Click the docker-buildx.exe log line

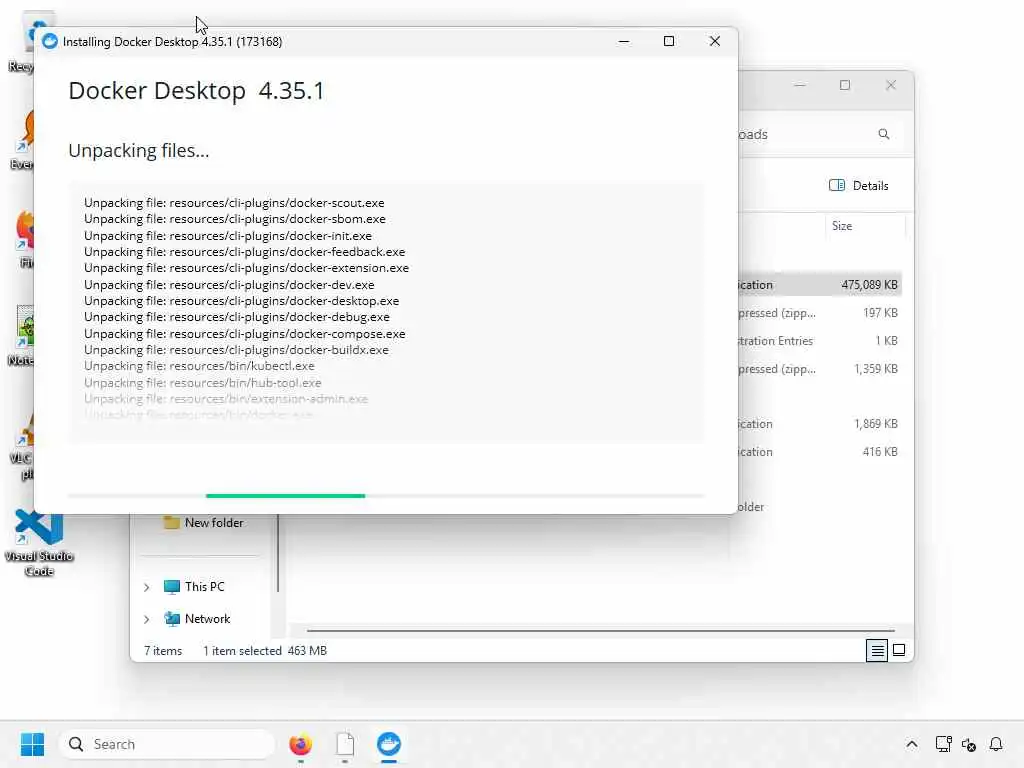(x=236, y=350)
